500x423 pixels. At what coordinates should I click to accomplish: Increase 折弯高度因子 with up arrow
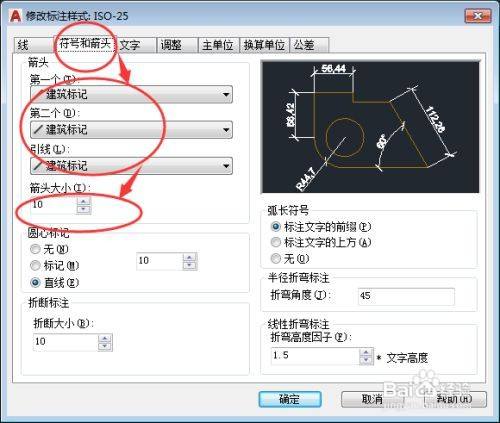[366, 352]
